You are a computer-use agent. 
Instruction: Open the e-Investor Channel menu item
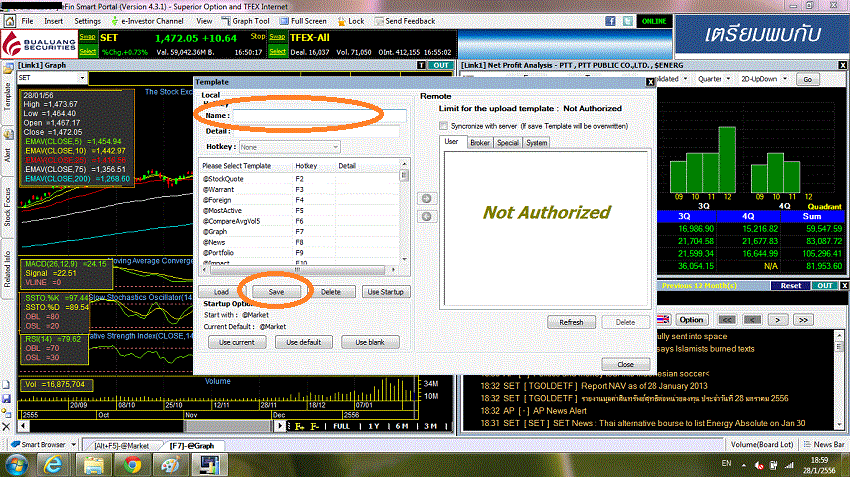coord(147,21)
